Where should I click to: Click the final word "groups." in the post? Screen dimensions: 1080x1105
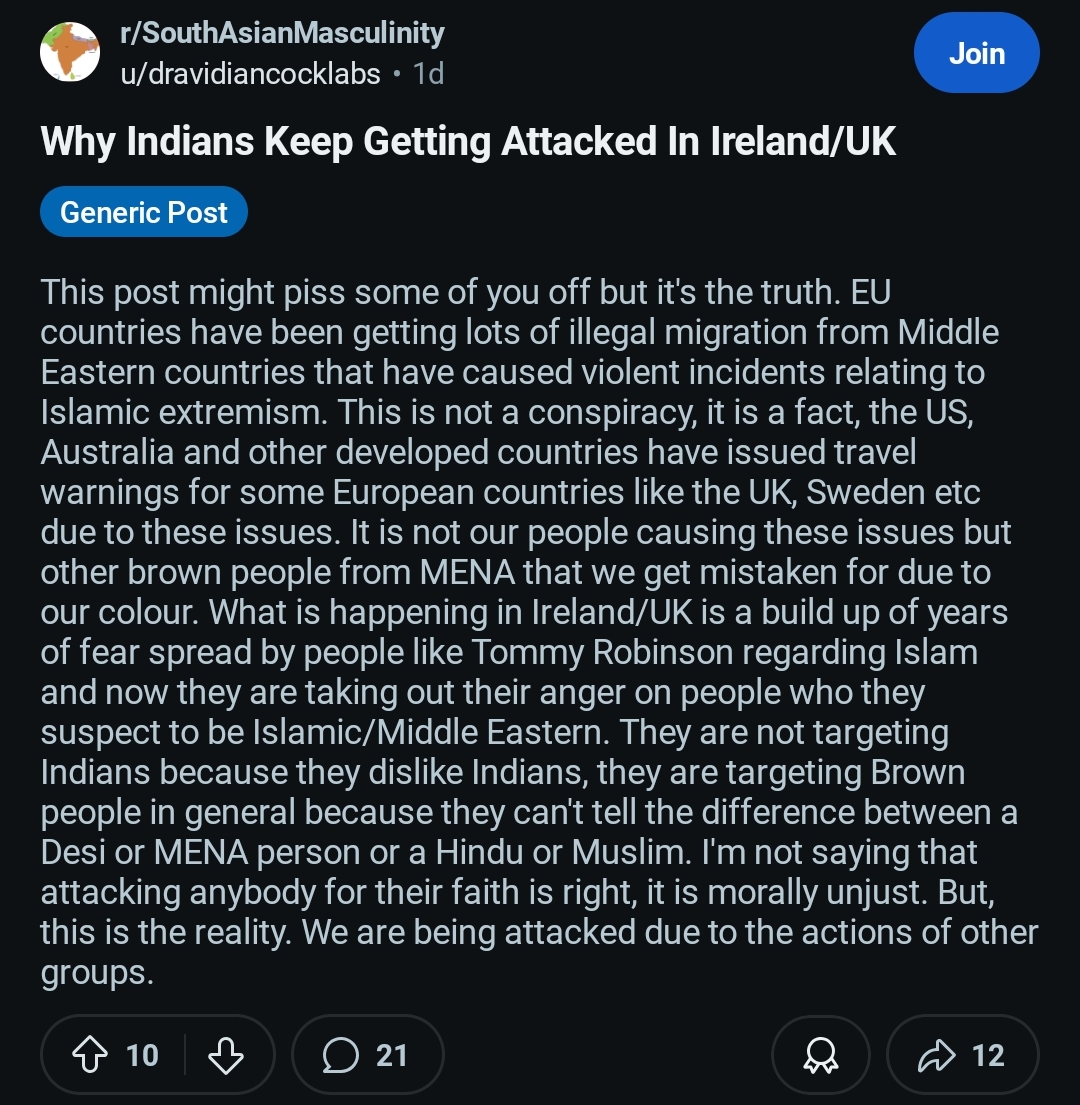click(97, 973)
